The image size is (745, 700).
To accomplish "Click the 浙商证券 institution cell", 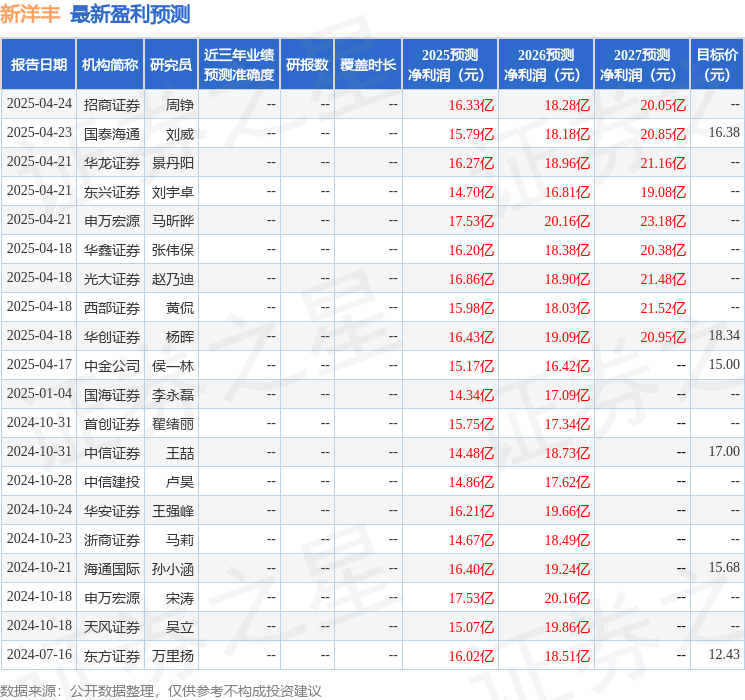I will pyautogui.click(x=112, y=540).
